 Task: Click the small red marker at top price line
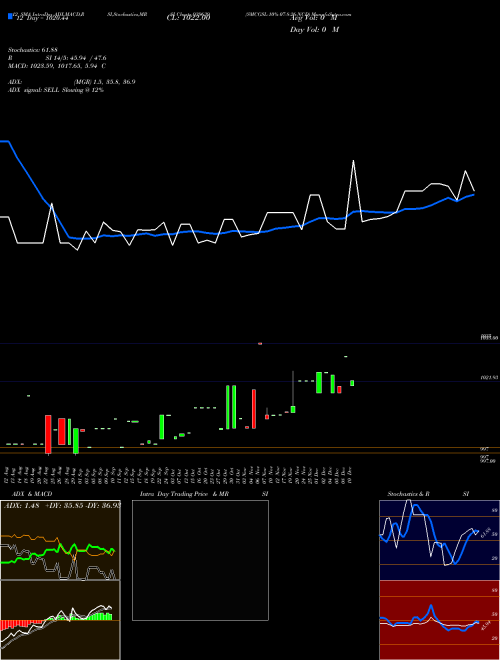coord(260,343)
